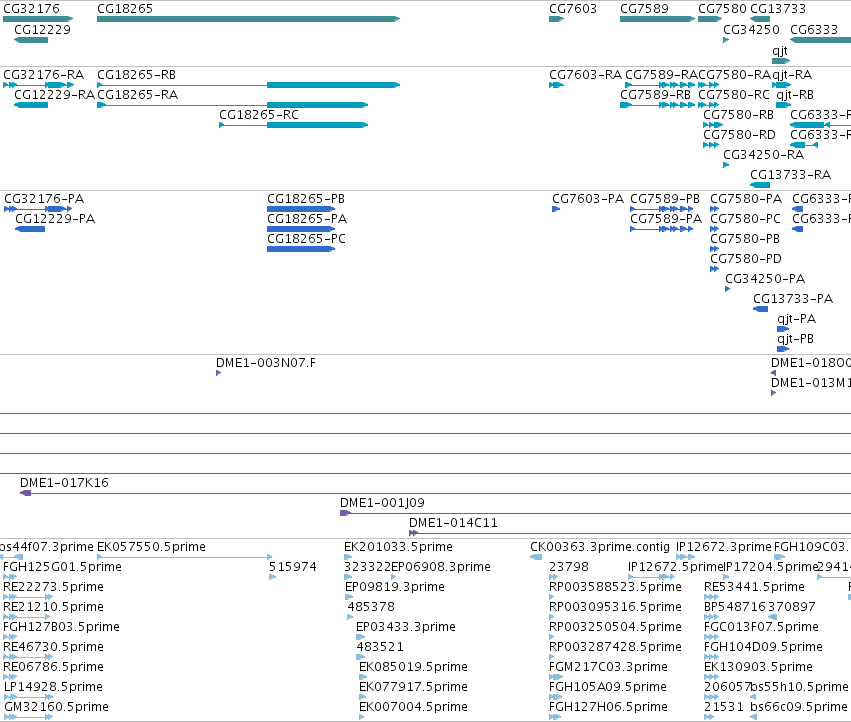Select protein CG7589-PA
This screenshot has height=722, width=851.
click(x=662, y=229)
